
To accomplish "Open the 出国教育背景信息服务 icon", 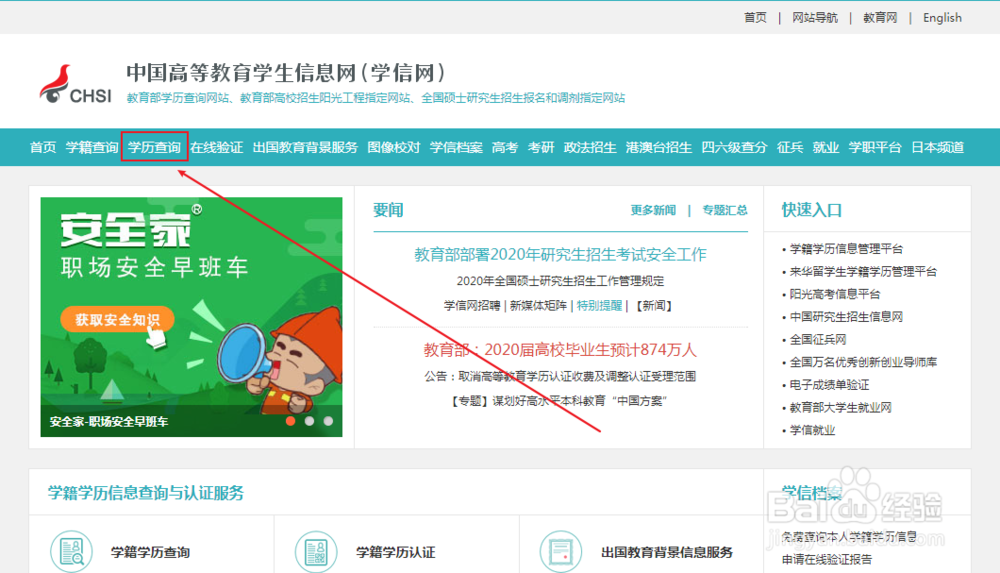I will point(561,551).
